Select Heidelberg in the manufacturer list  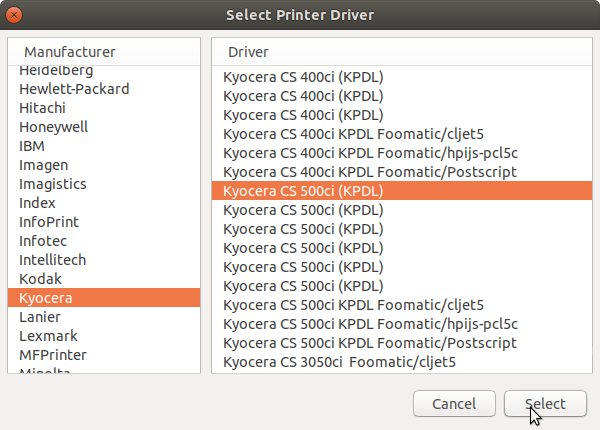click(104, 71)
